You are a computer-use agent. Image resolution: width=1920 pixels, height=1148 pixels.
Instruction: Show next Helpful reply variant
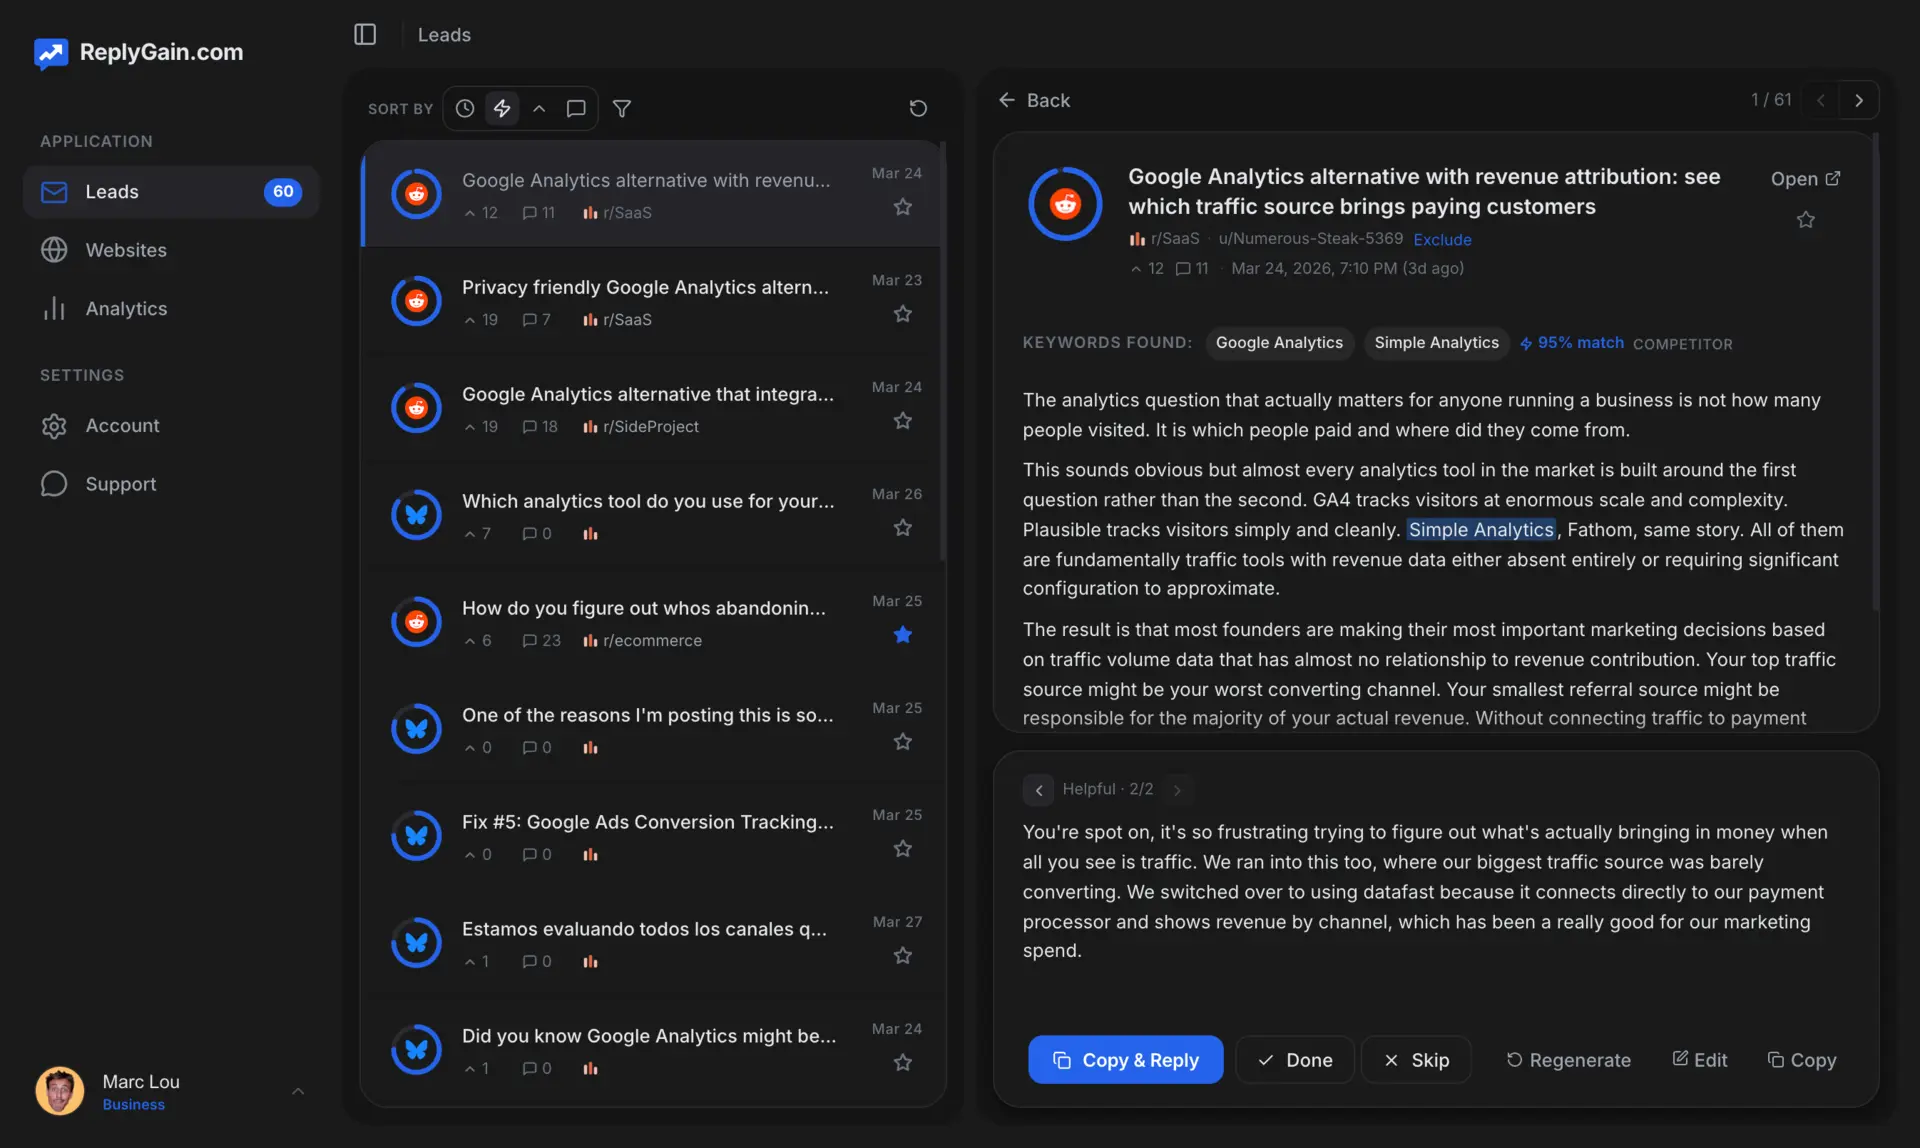tap(1177, 790)
